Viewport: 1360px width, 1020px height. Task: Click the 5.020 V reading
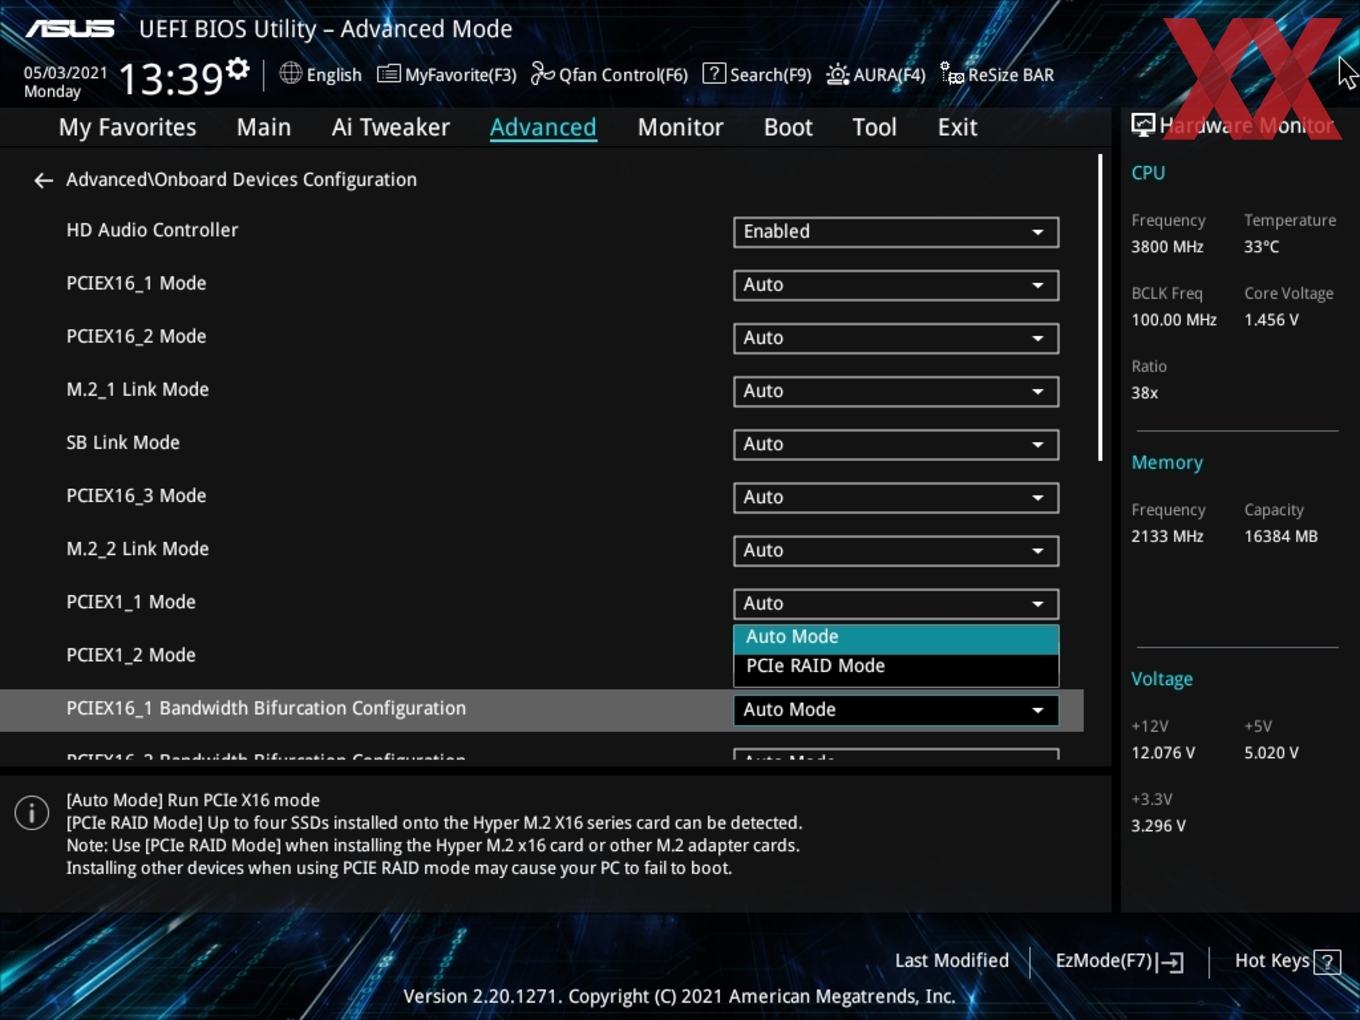1271,753
